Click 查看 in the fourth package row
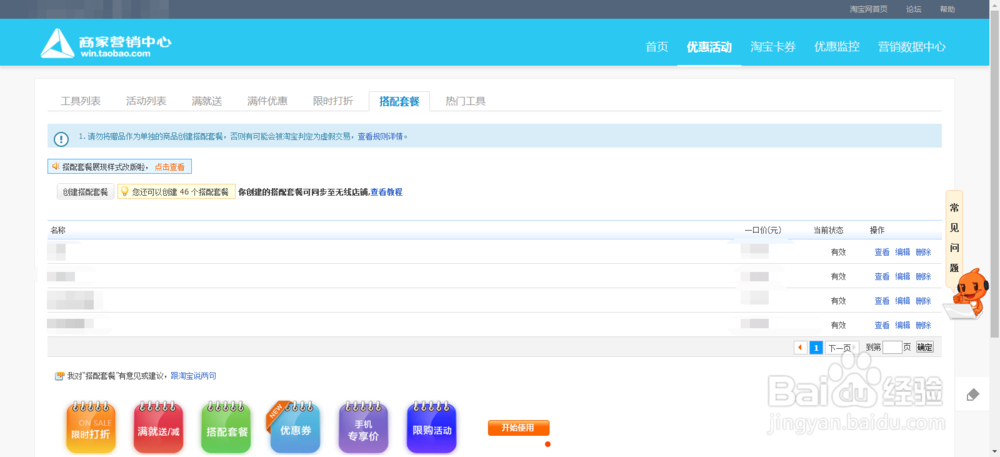Viewport: 1000px width, 457px height. 881,325
